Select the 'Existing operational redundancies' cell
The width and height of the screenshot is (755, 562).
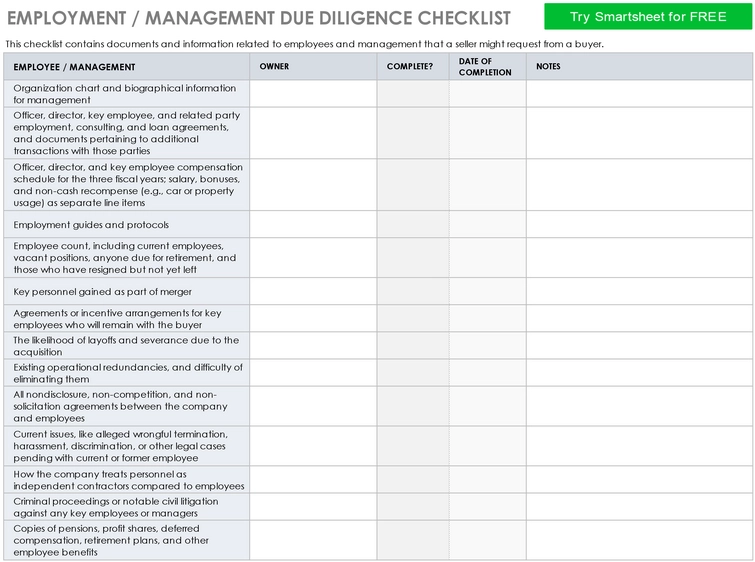pos(127,373)
